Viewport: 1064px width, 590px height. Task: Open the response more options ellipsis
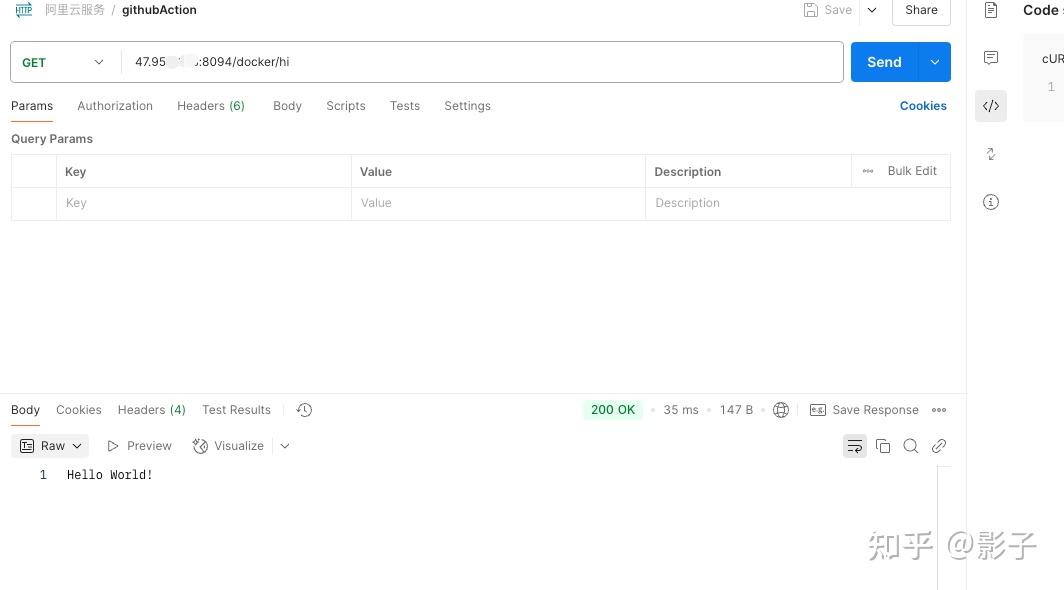(939, 410)
